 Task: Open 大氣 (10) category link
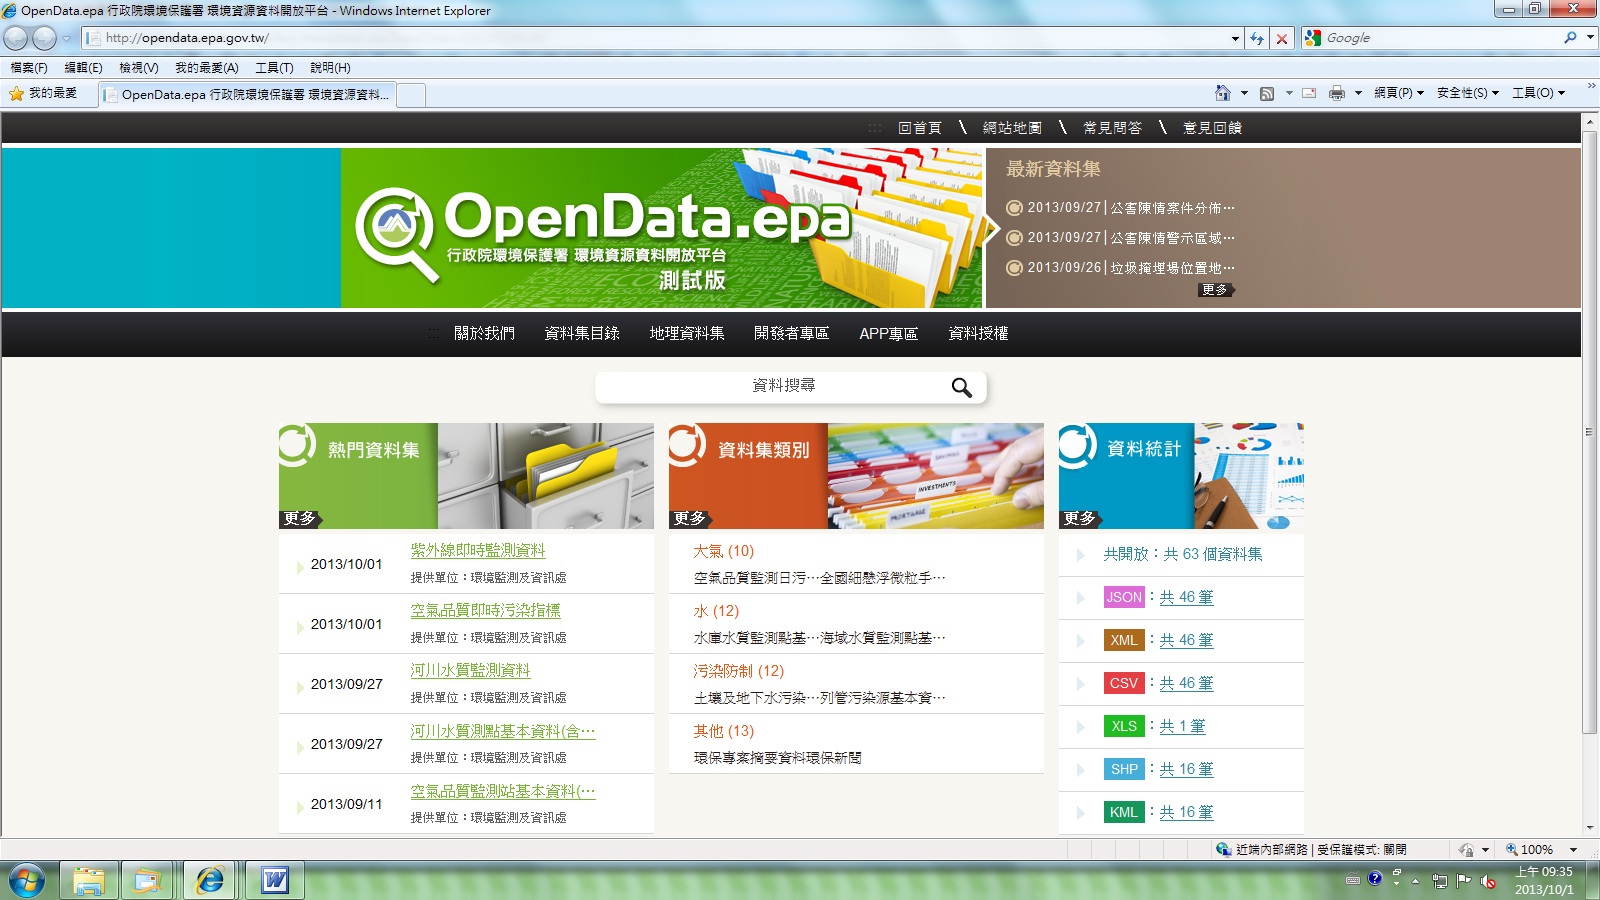(724, 551)
